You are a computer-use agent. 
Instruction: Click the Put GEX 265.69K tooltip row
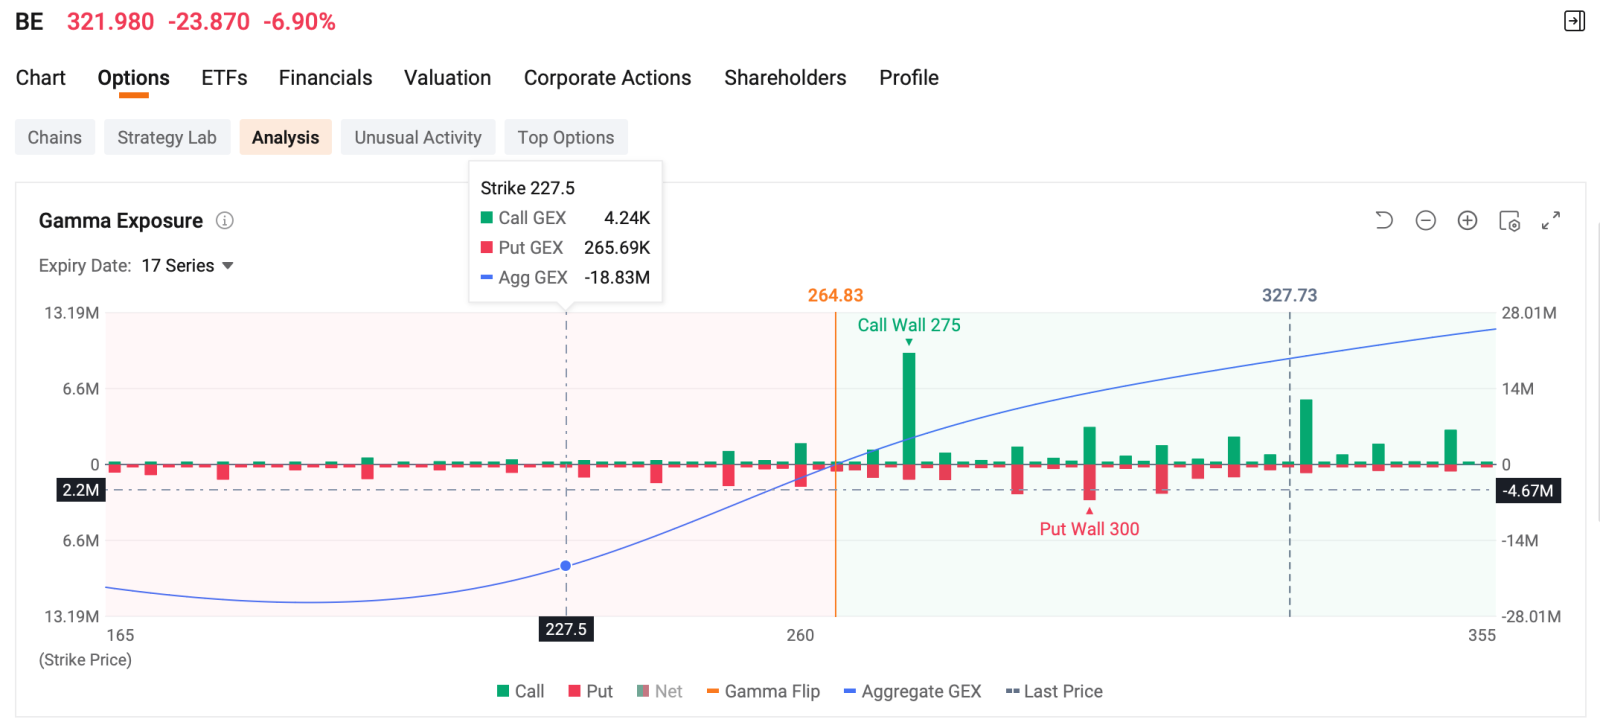pyautogui.click(x=565, y=247)
